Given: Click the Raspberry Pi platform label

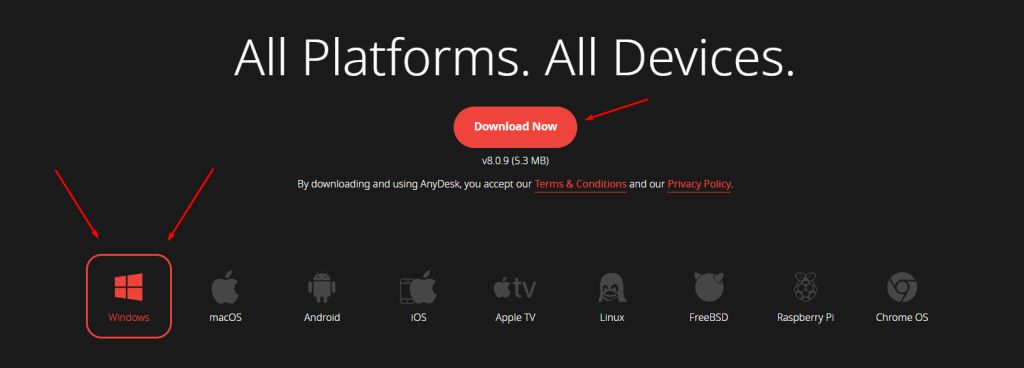Looking at the screenshot, I should tap(805, 318).
